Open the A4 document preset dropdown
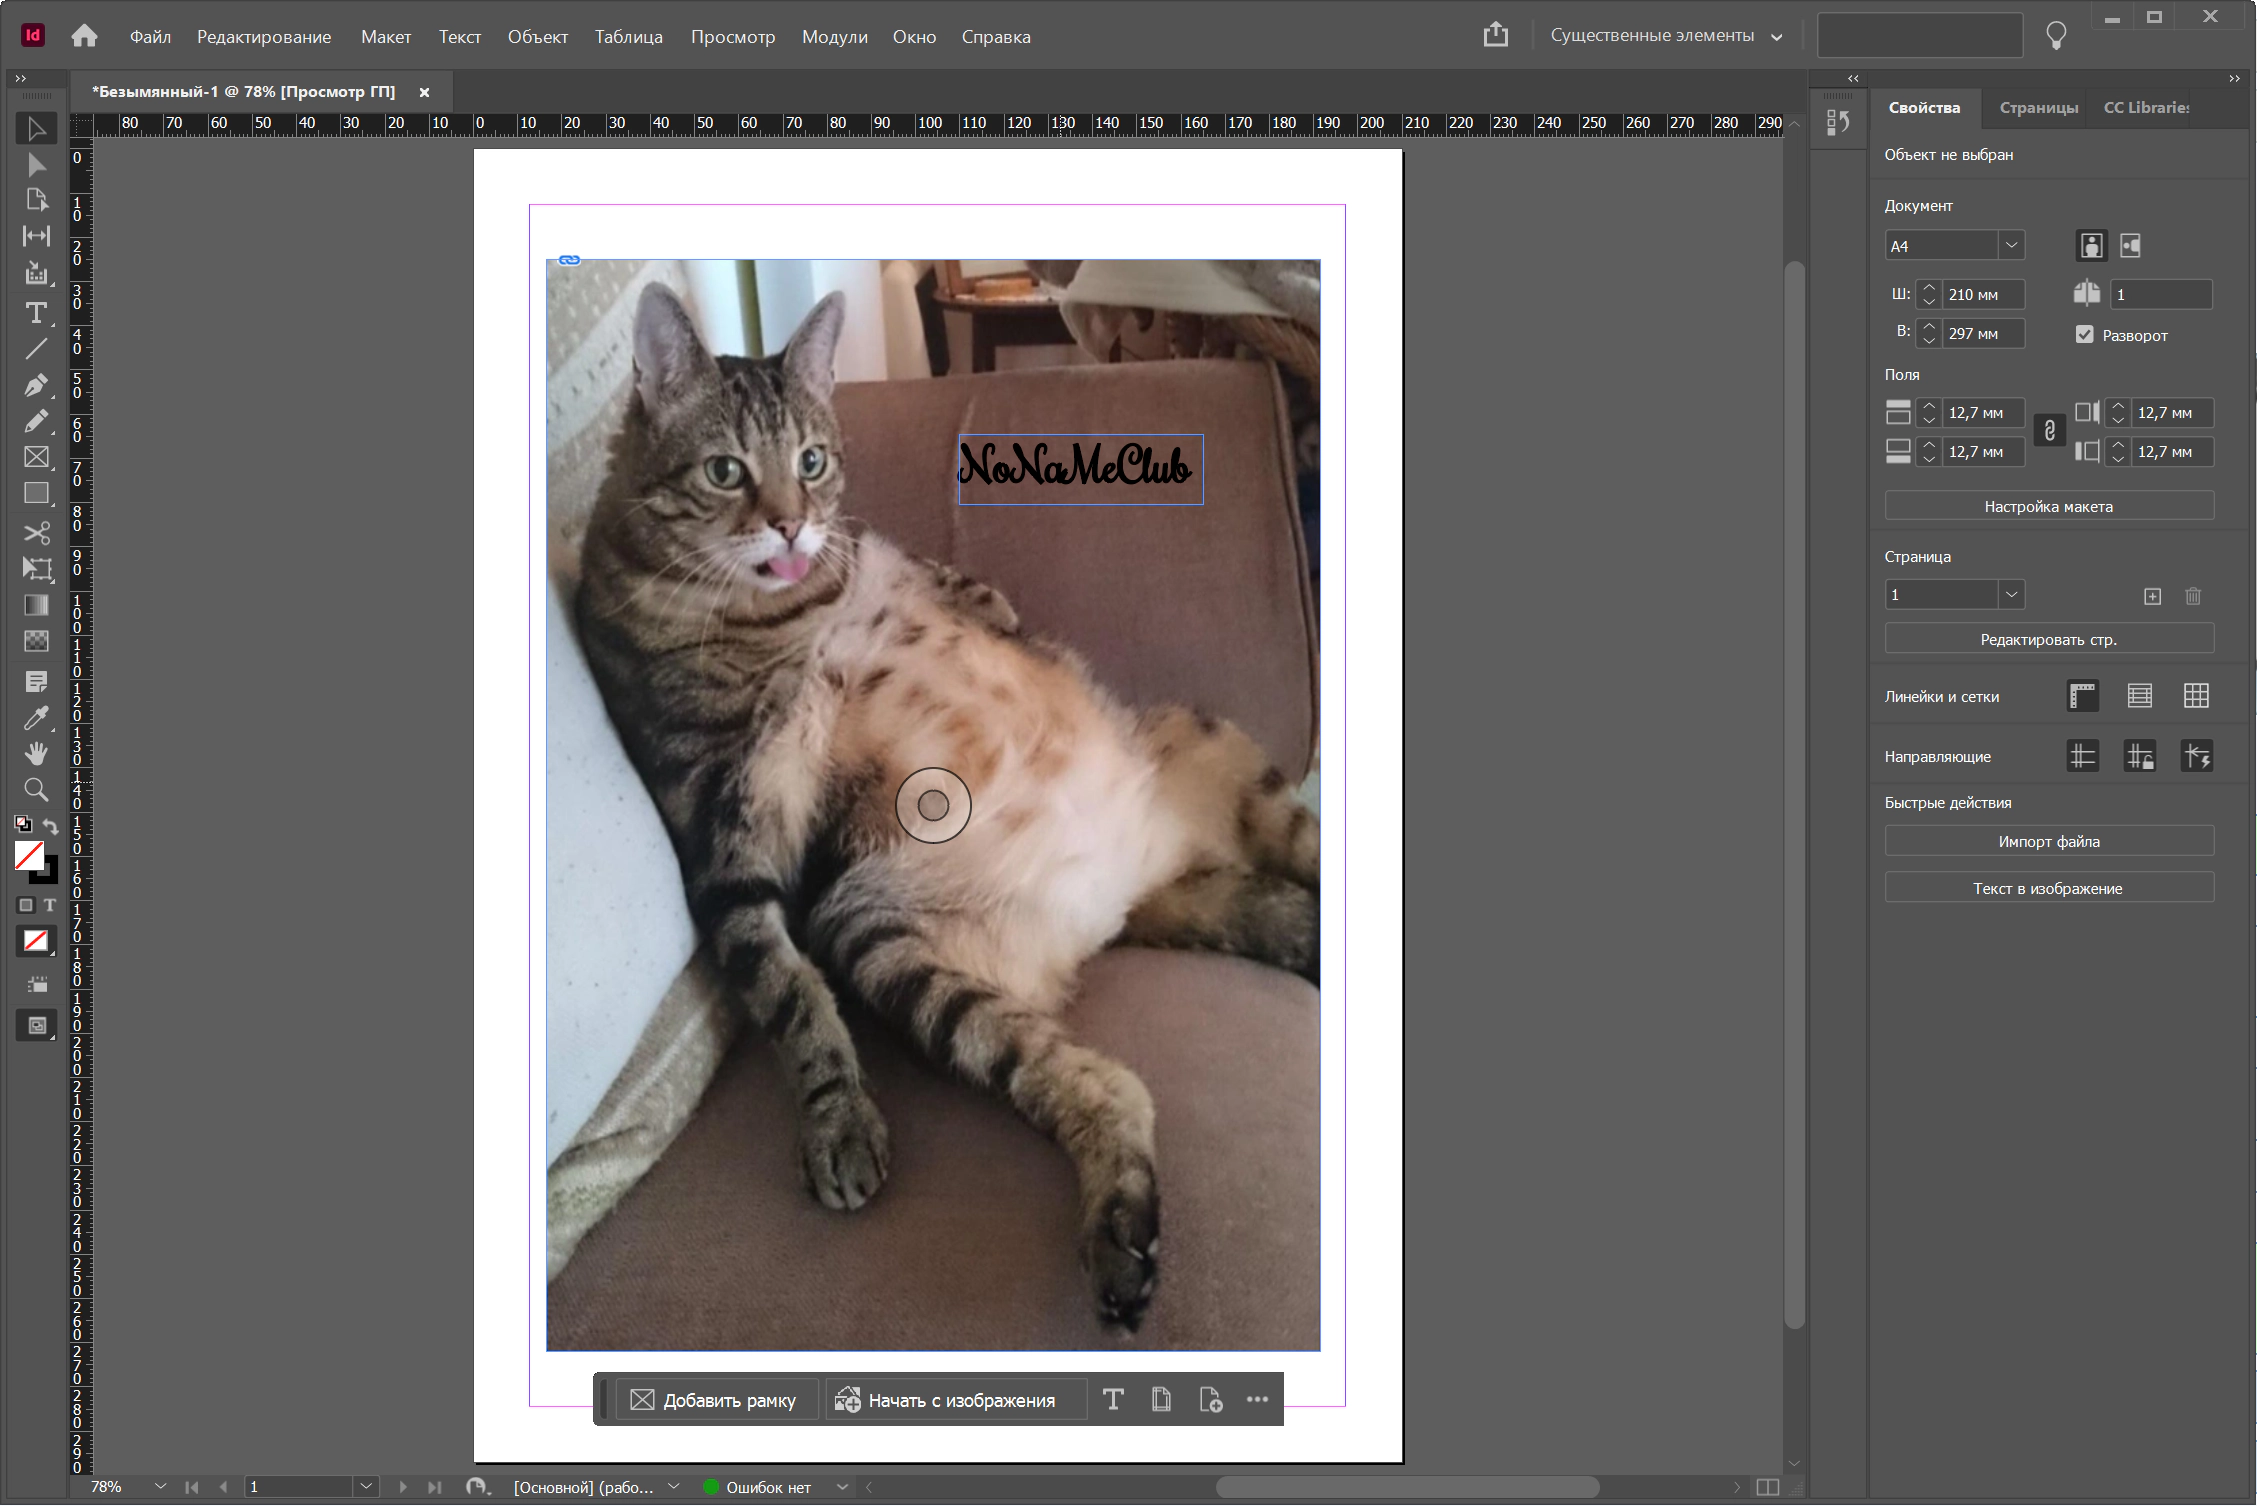This screenshot has height=1506, width=2257. pyautogui.click(x=2011, y=246)
